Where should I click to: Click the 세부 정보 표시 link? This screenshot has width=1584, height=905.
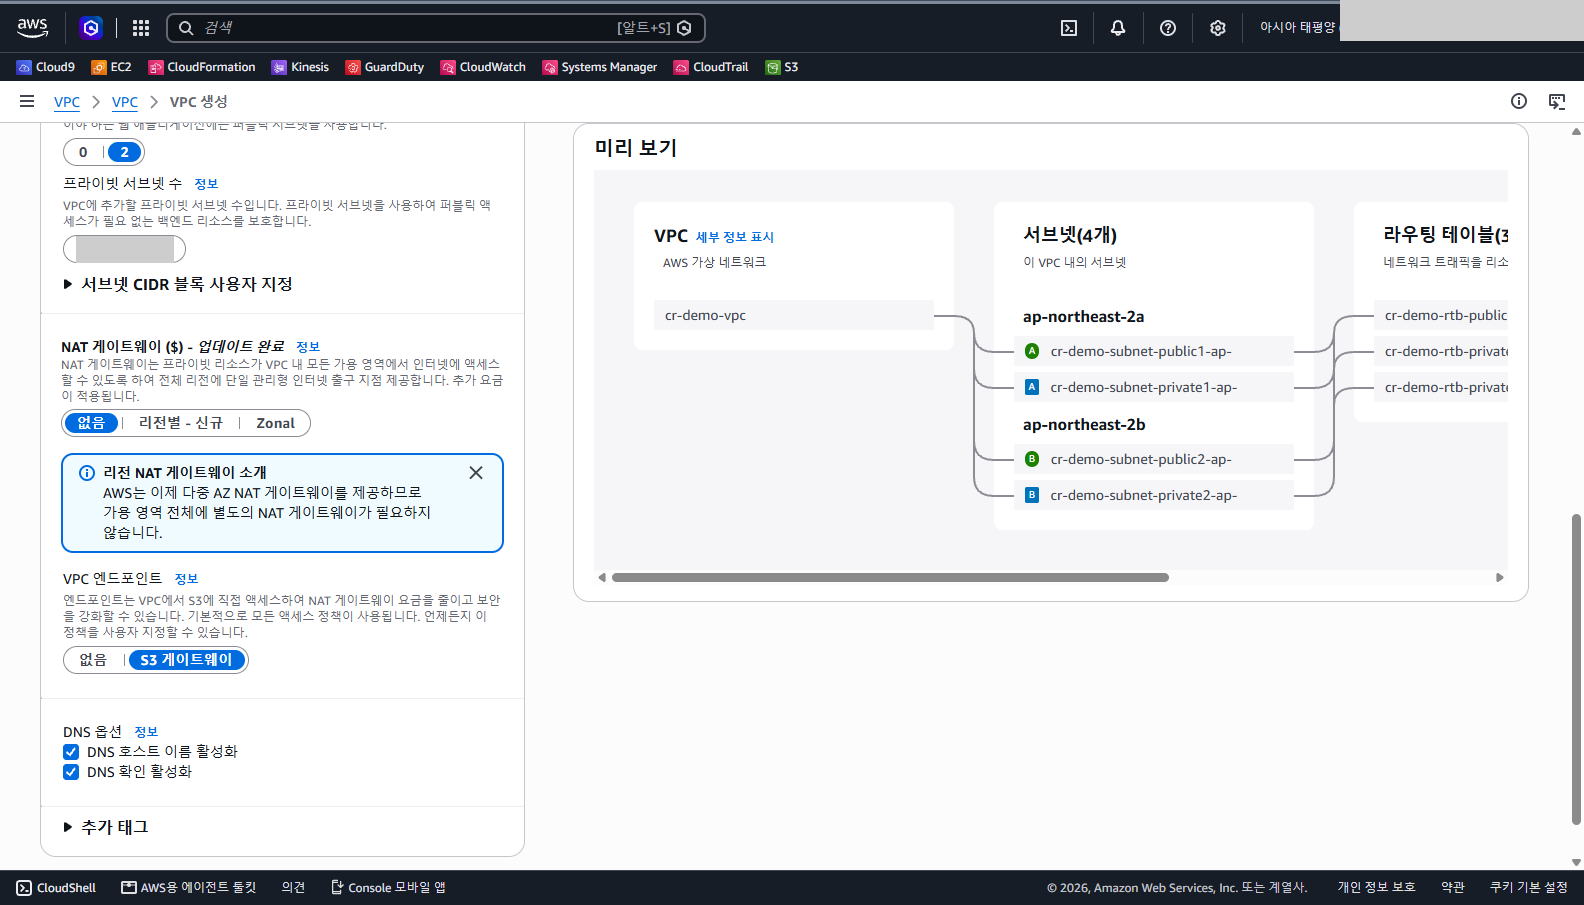coord(735,237)
